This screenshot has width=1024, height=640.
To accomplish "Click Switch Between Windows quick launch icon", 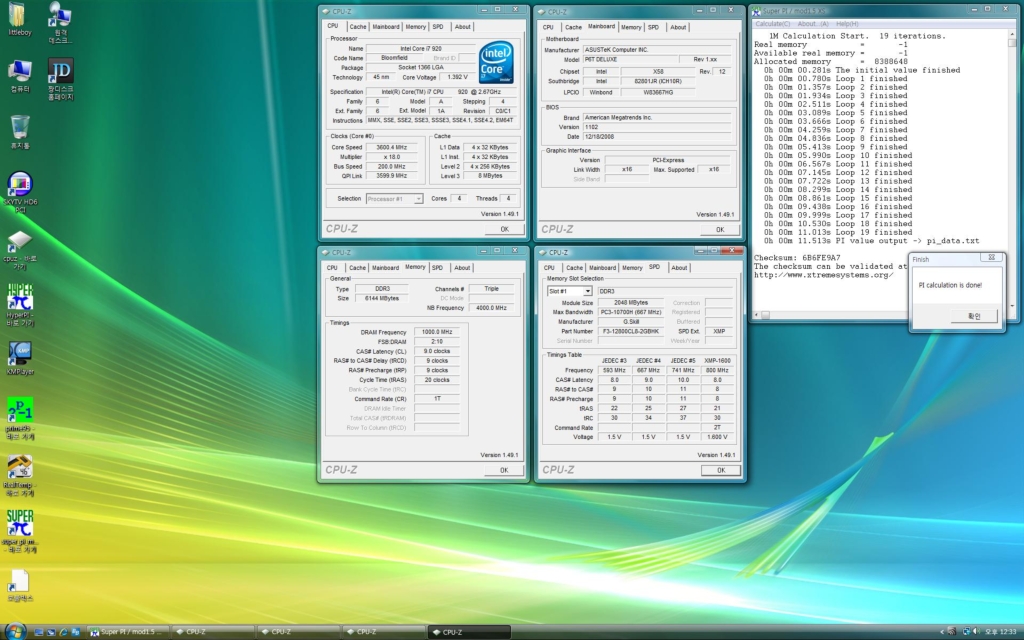I will 51,632.
